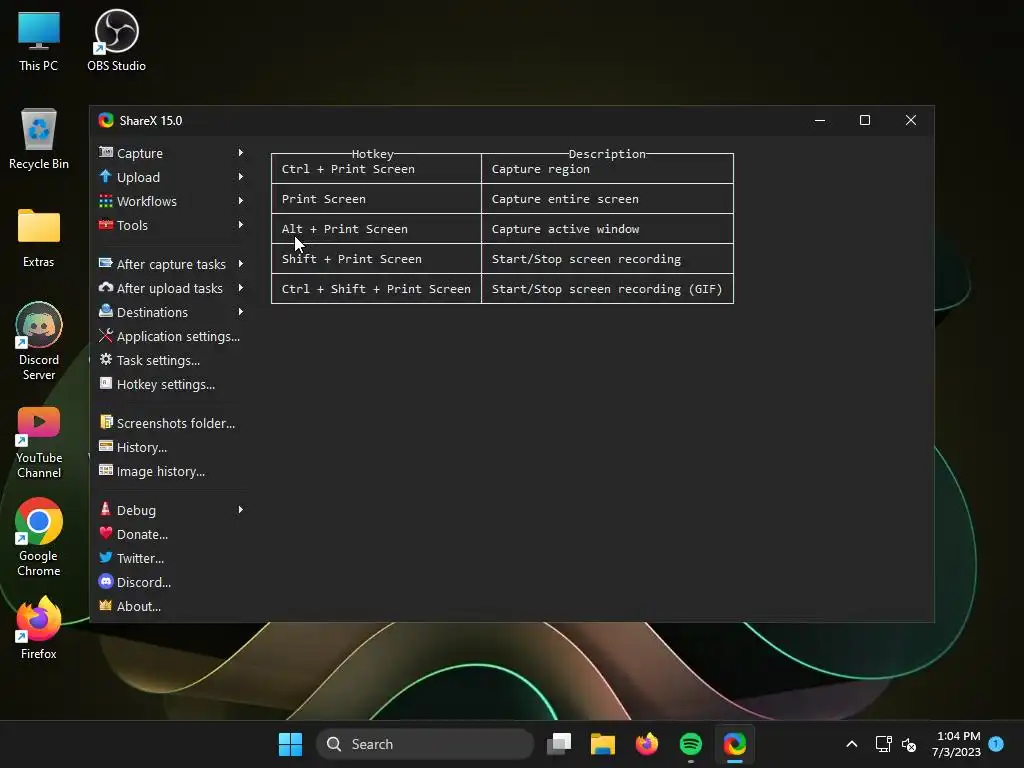Click the ShareX logo in title bar

click(106, 120)
